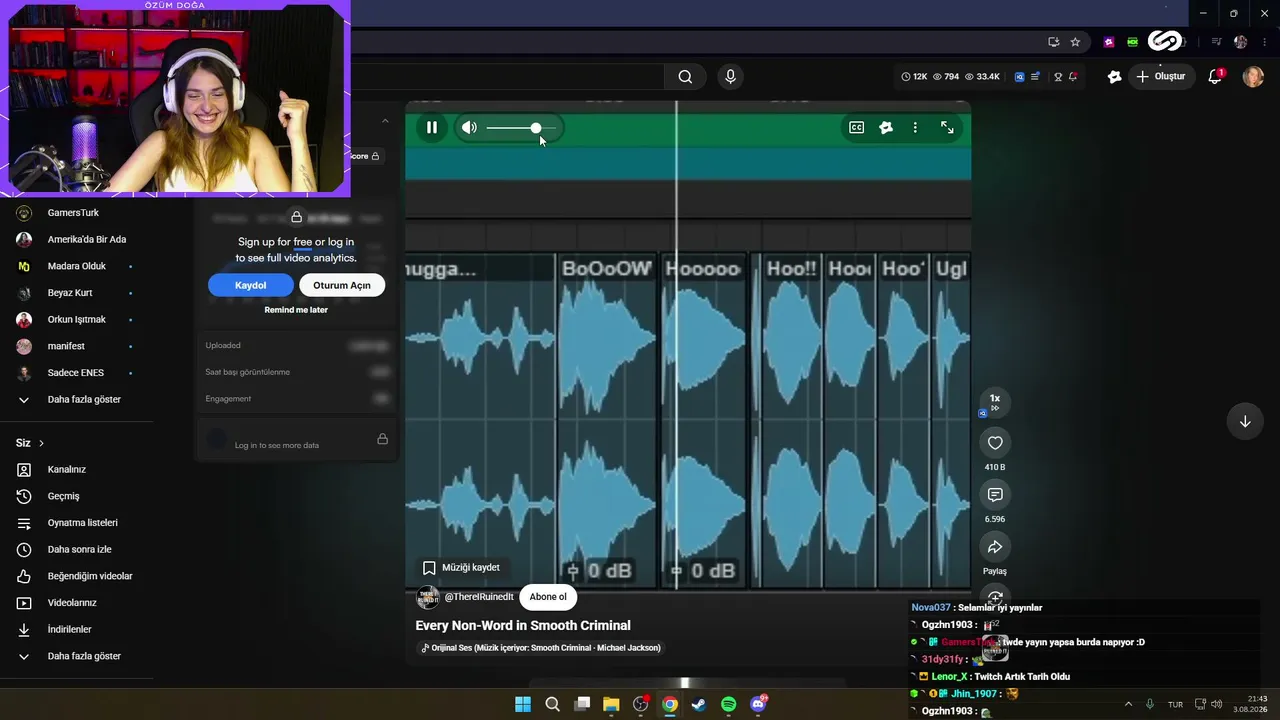Start voice search with the microphone

pyautogui.click(x=730, y=77)
